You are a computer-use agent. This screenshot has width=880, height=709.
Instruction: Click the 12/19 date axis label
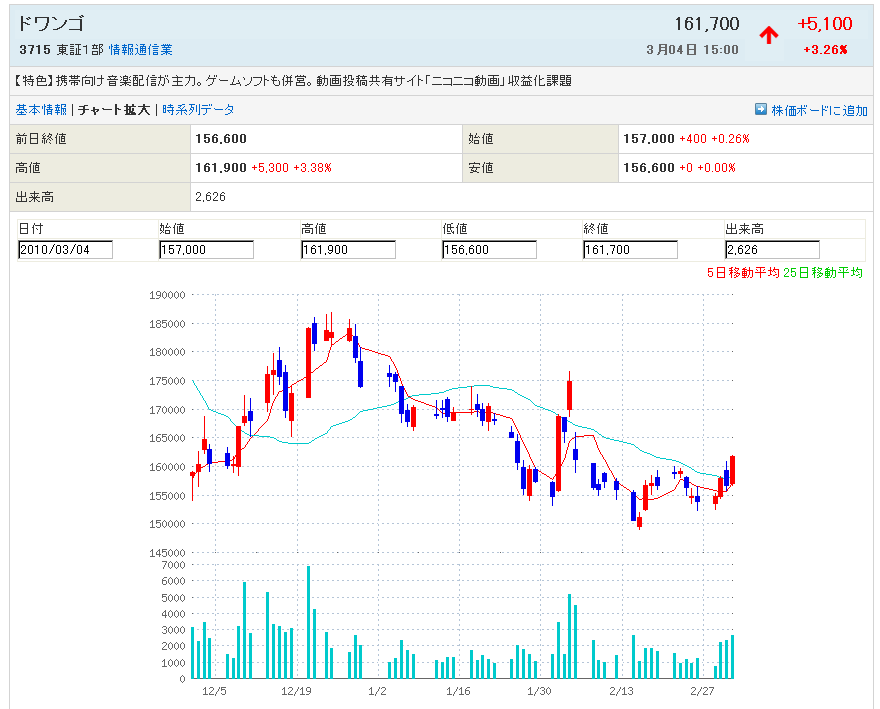(296, 691)
